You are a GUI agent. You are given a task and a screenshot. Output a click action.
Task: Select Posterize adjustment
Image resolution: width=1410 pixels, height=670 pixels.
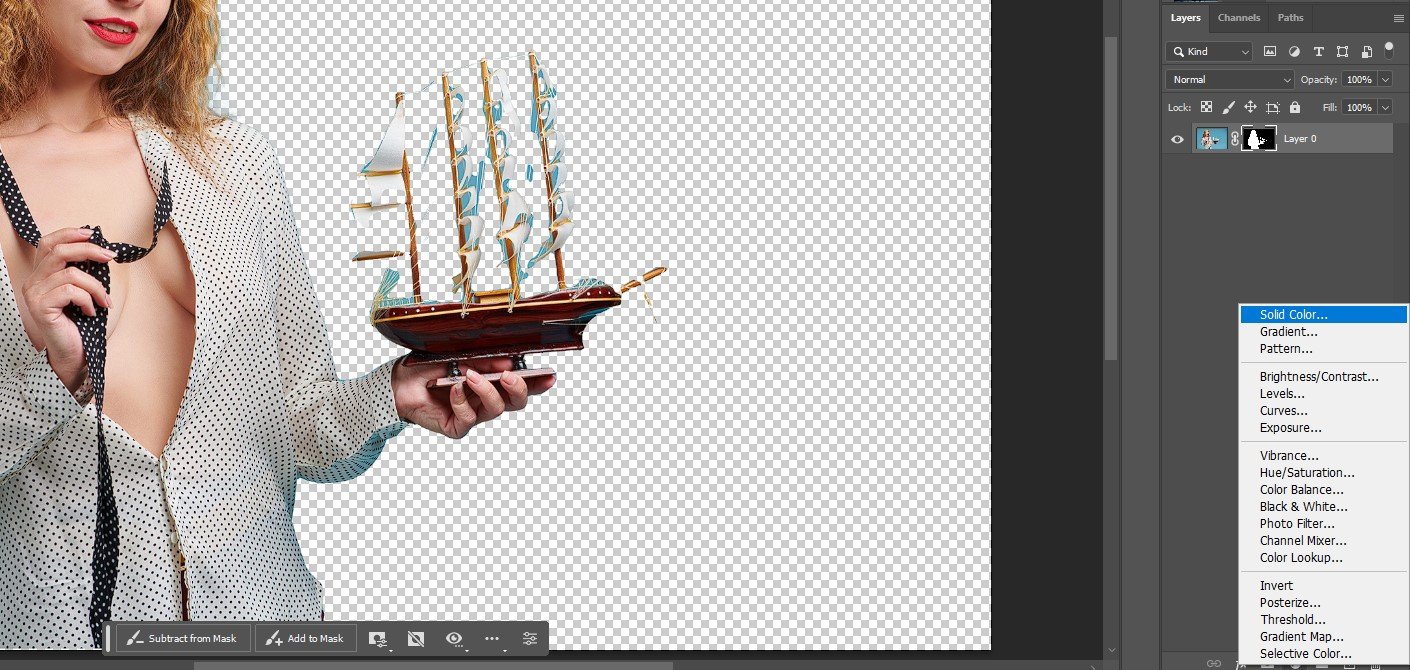[1323, 603]
